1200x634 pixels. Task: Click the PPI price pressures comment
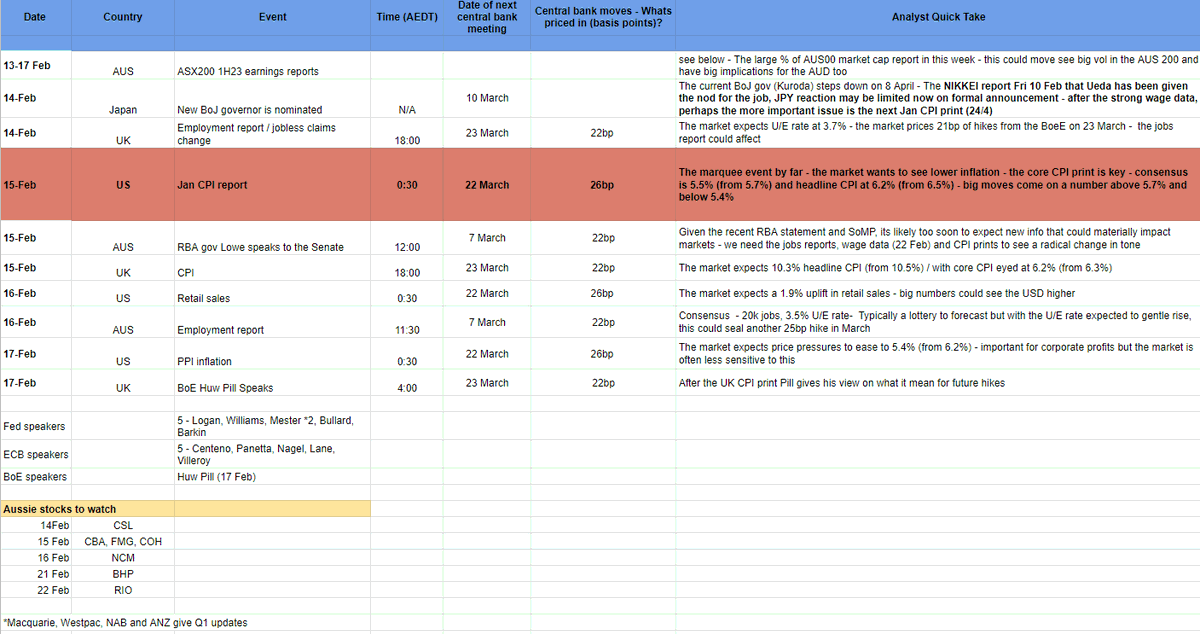coord(937,354)
